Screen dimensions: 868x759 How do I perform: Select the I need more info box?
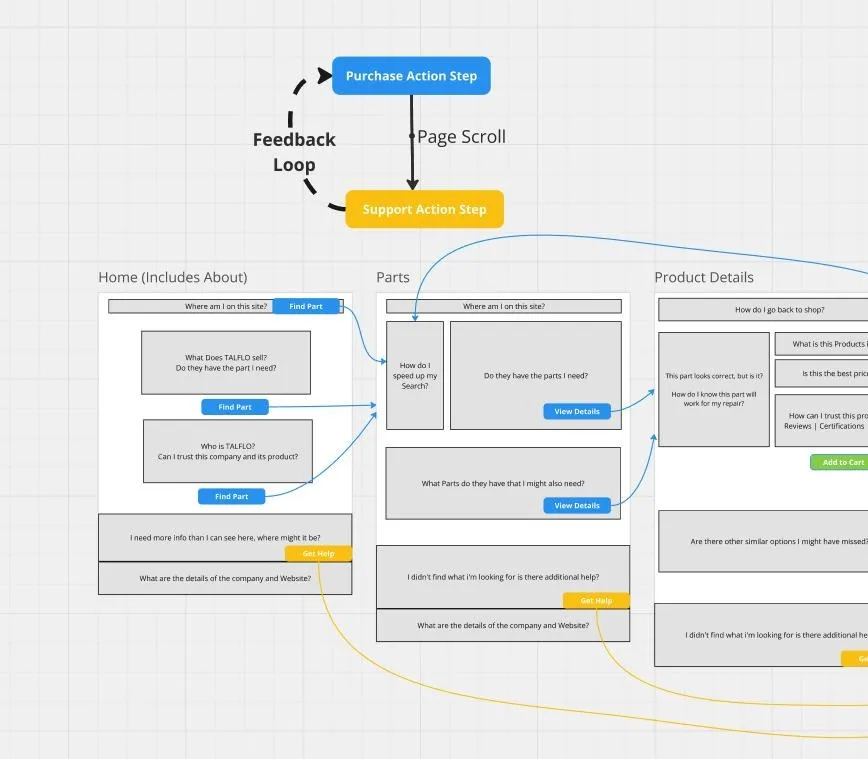(x=225, y=538)
